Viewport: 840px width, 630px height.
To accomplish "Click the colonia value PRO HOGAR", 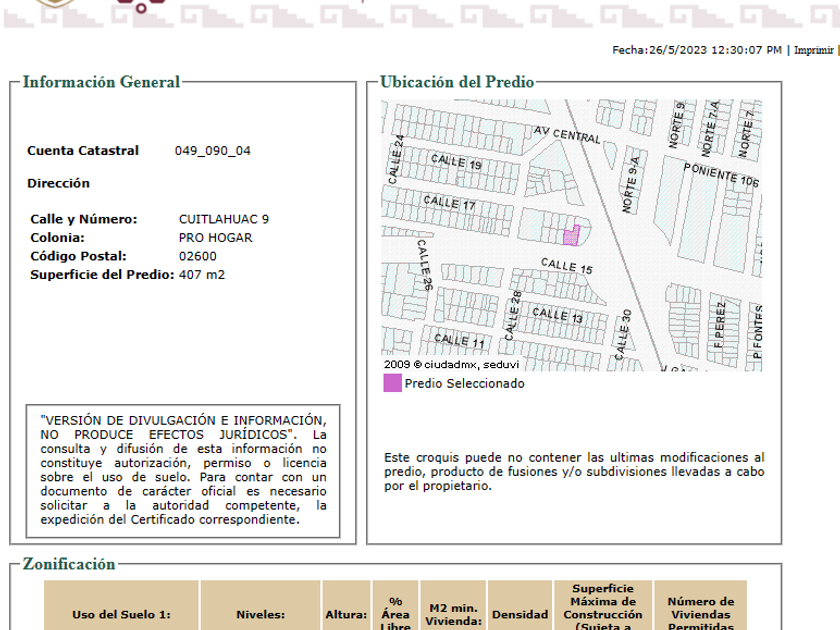I will click(215, 237).
